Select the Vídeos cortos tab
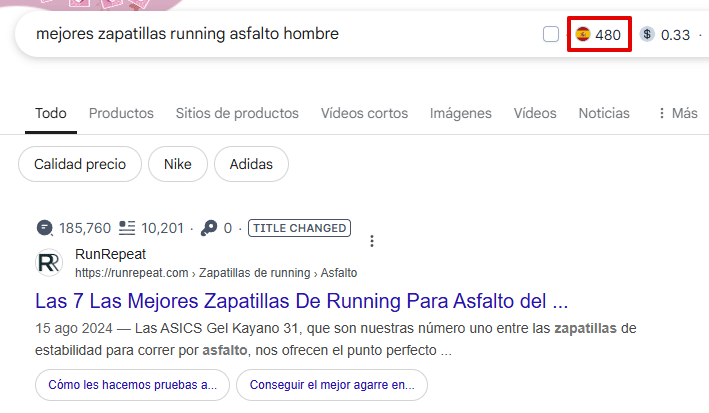709x413 pixels. coord(364,113)
